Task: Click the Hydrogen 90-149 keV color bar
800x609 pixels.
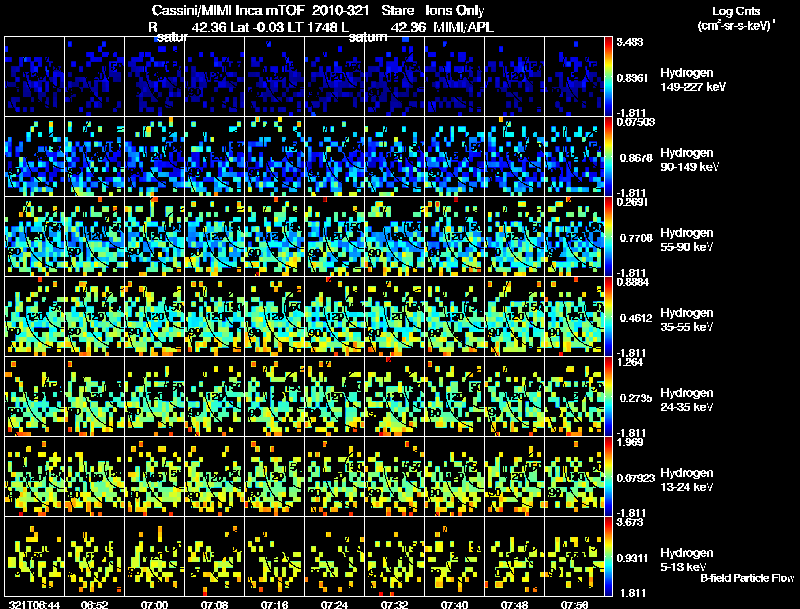Action: click(608, 157)
